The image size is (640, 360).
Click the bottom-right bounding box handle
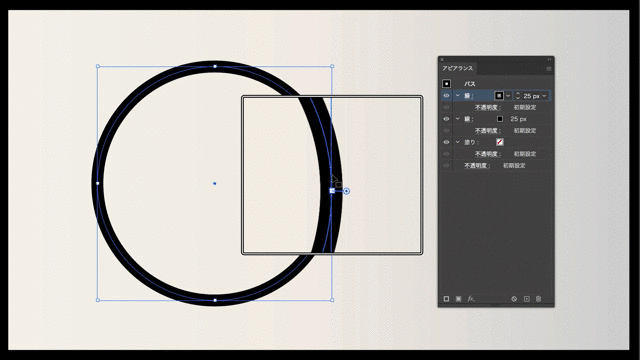pyautogui.click(x=332, y=300)
